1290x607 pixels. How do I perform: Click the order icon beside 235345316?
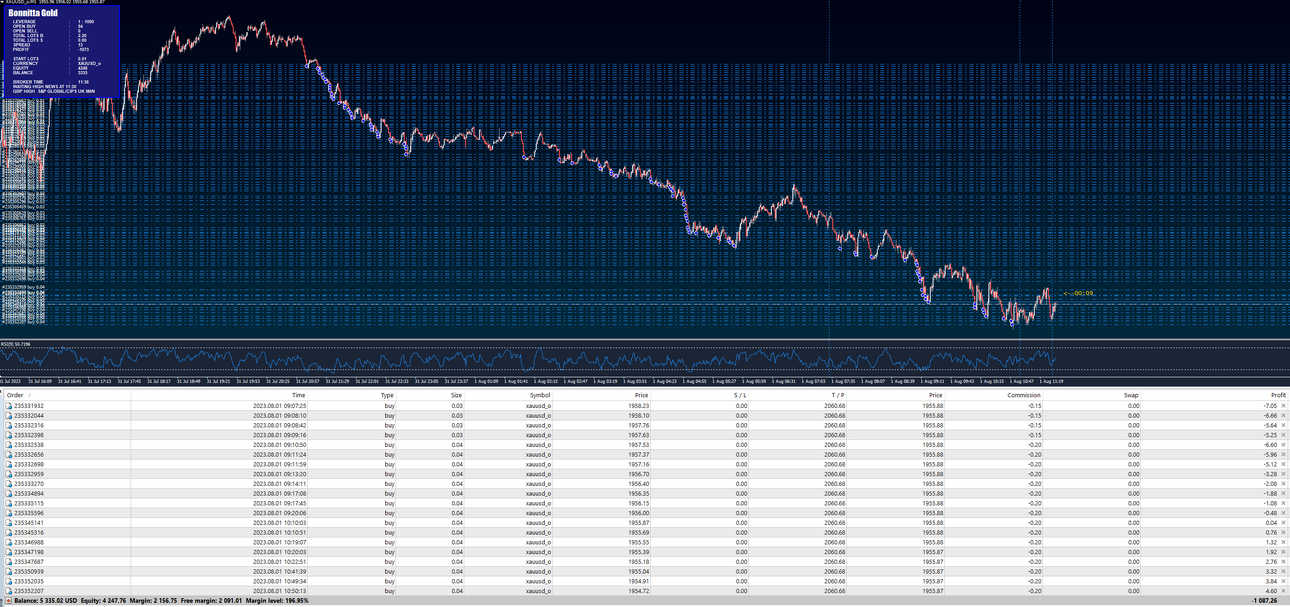9,533
